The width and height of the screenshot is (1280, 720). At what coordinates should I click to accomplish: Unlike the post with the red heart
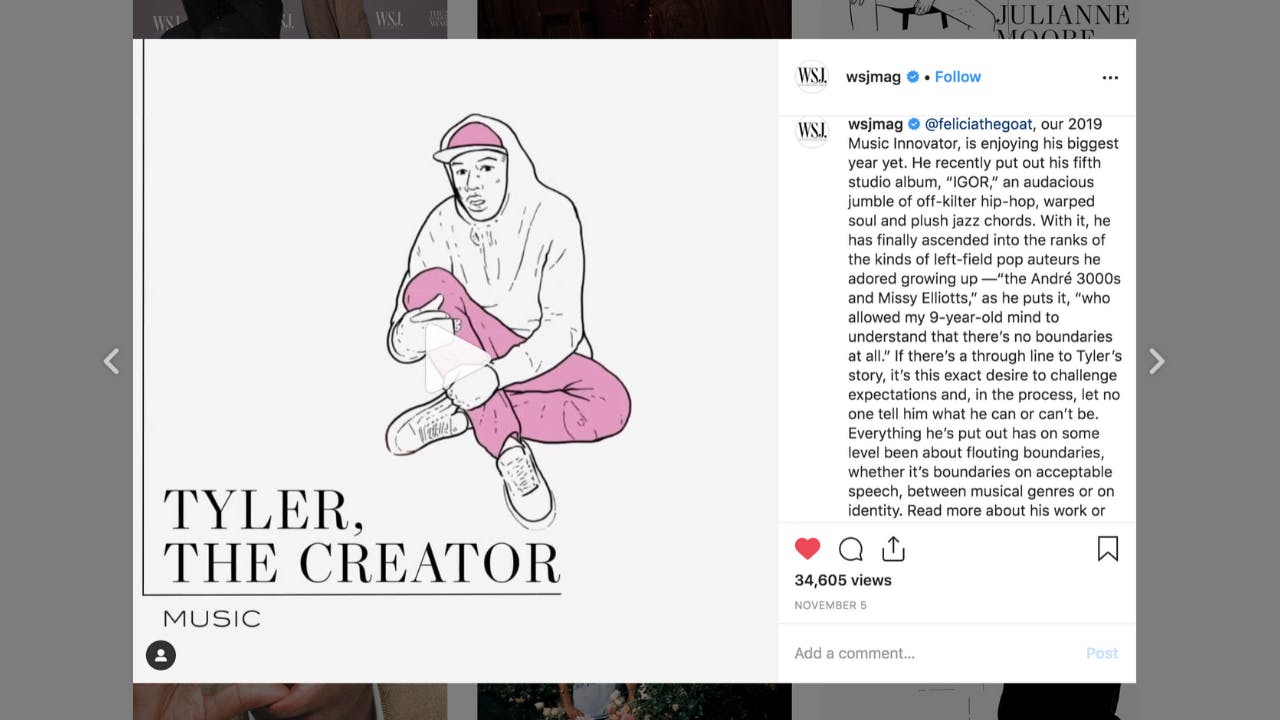(x=807, y=549)
